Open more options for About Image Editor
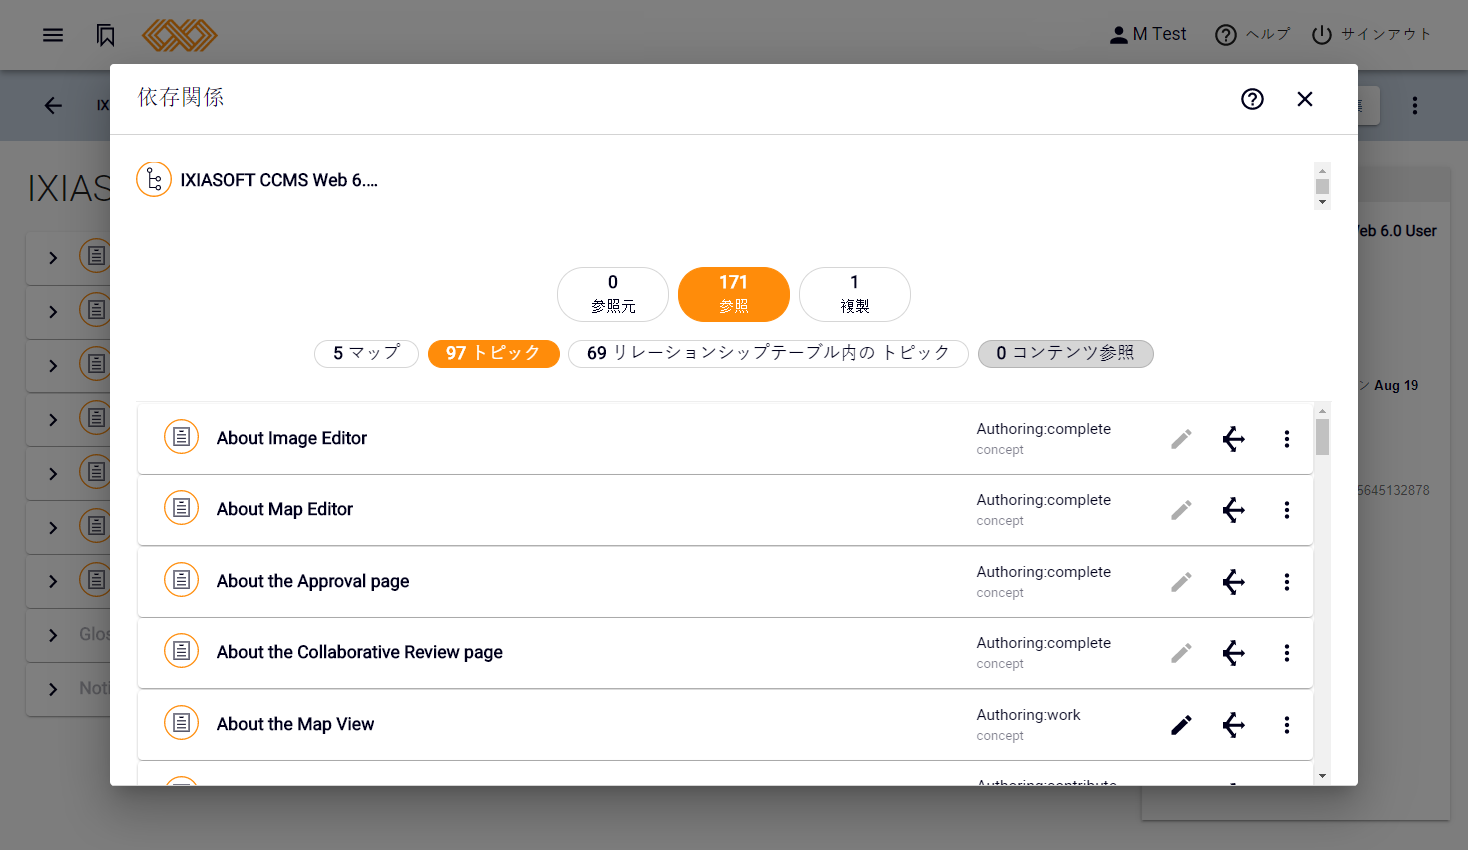The height and width of the screenshot is (850, 1468). (x=1287, y=439)
